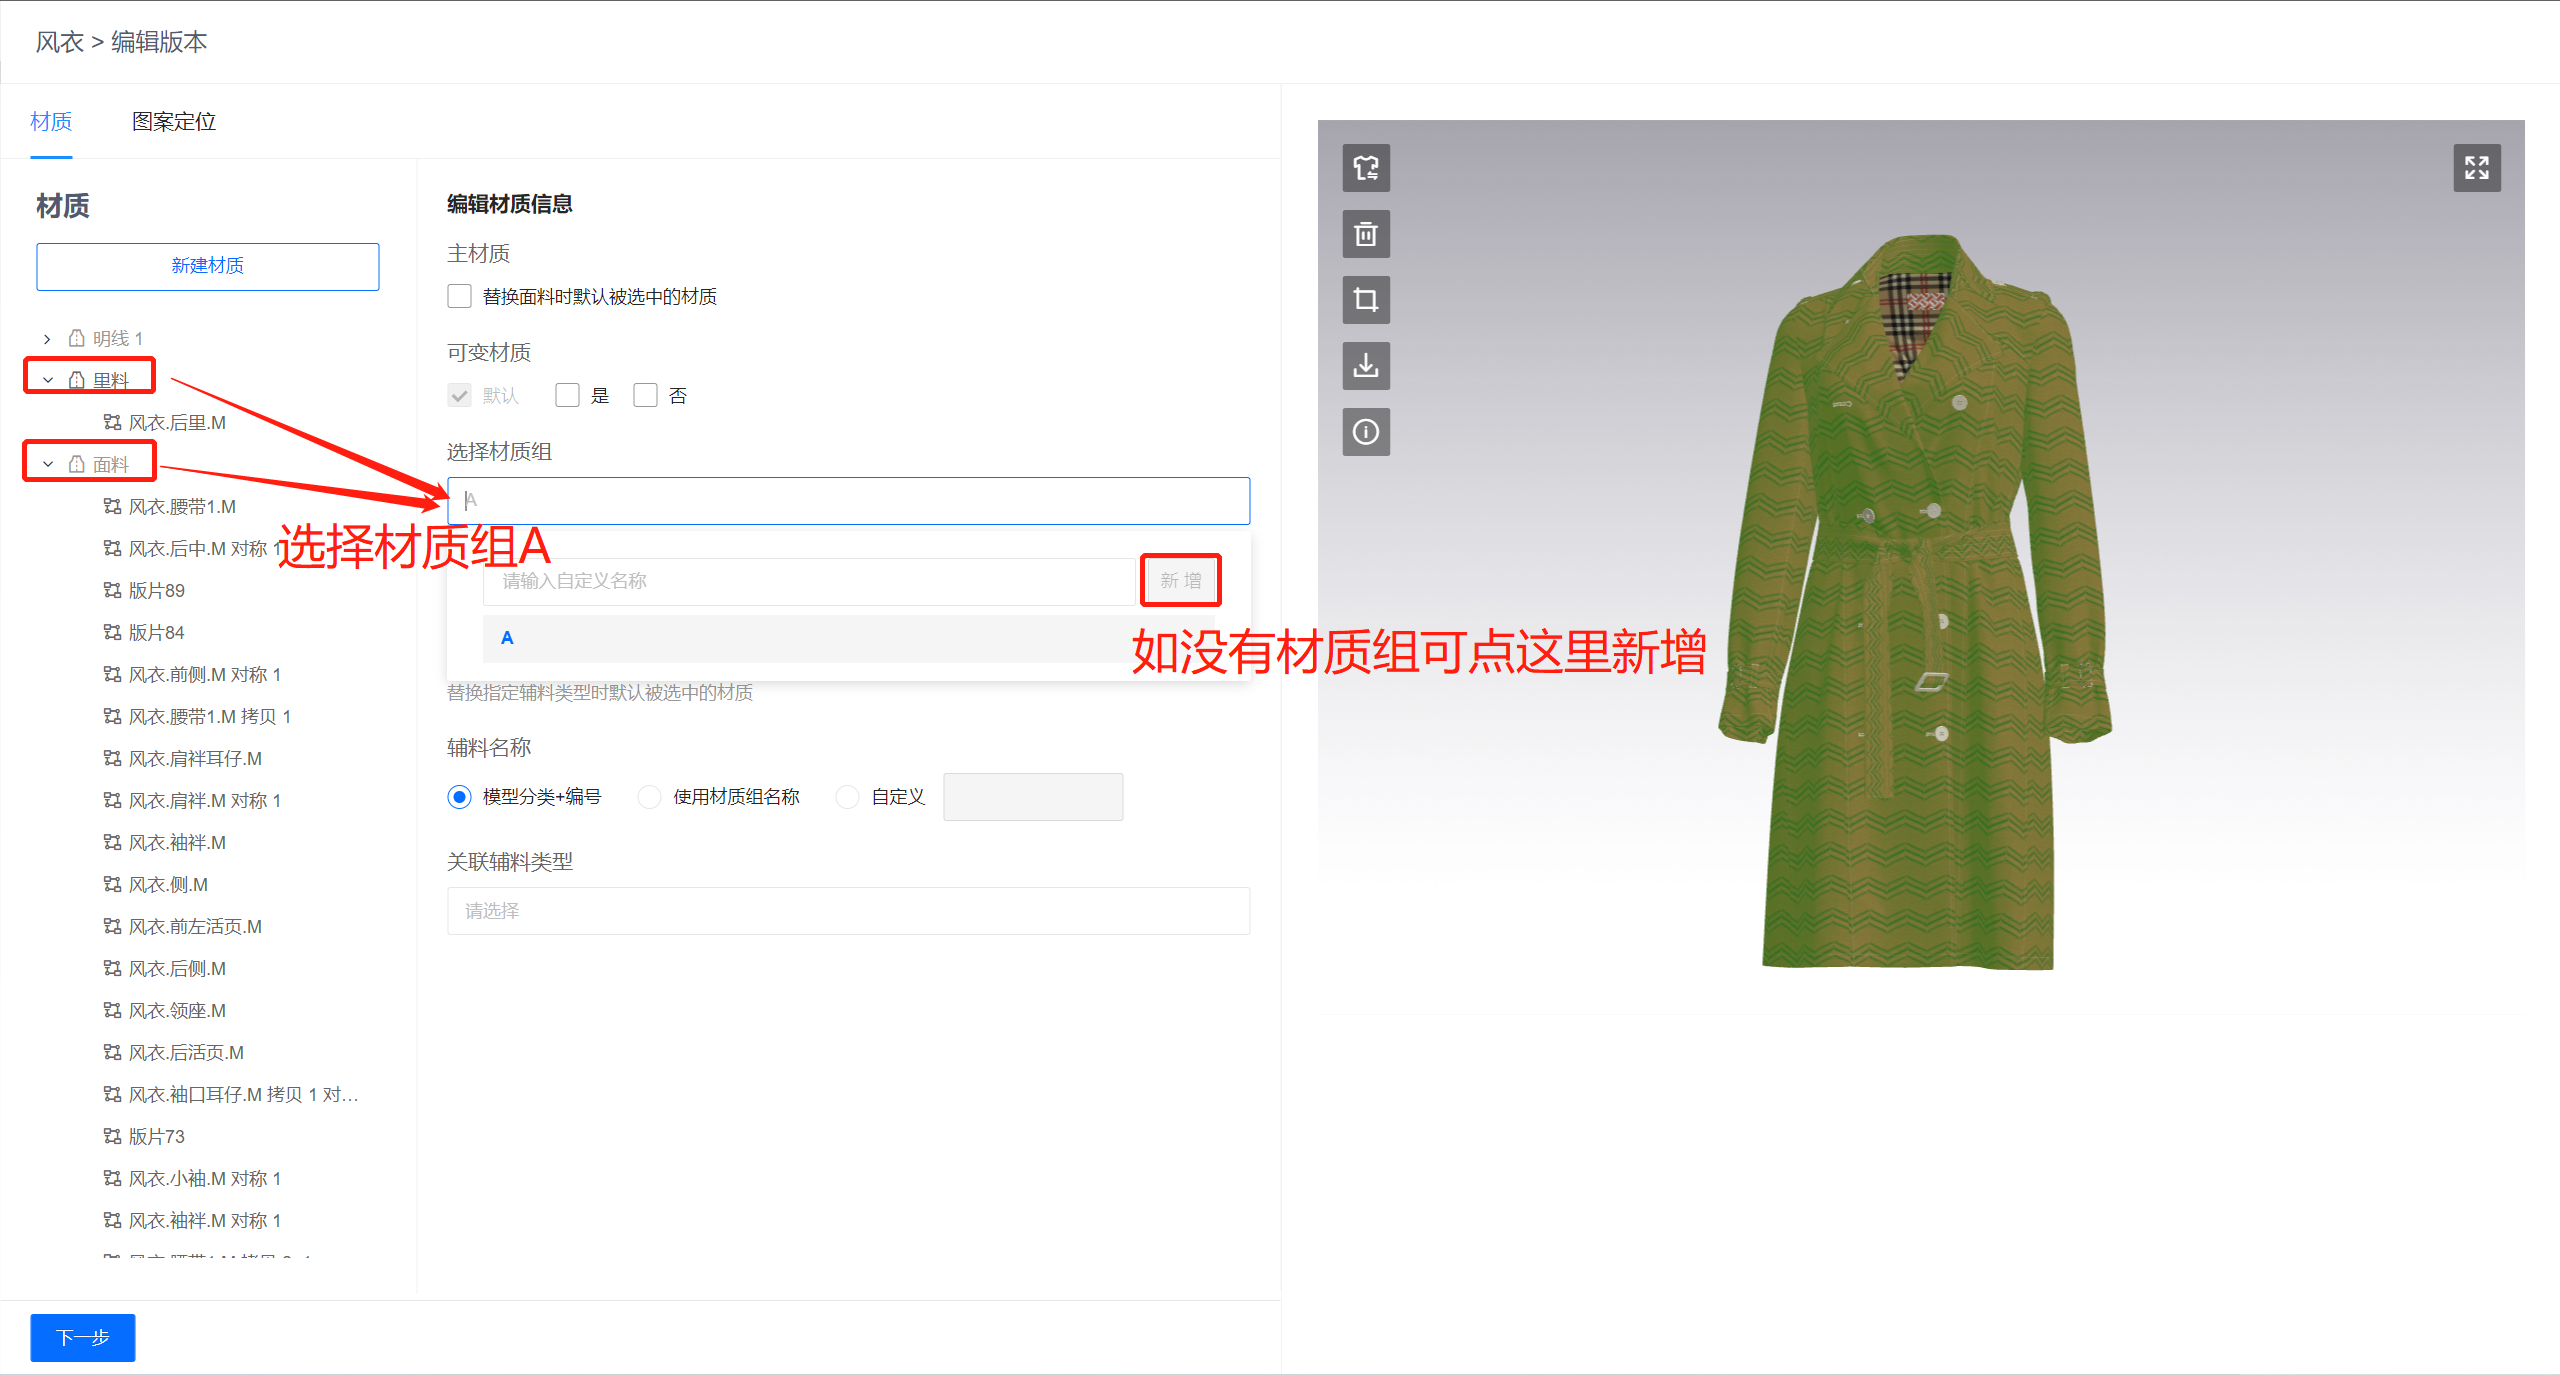Click the 新建材质 button
This screenshot has height=1375, width=2560.
pos(207,266)
